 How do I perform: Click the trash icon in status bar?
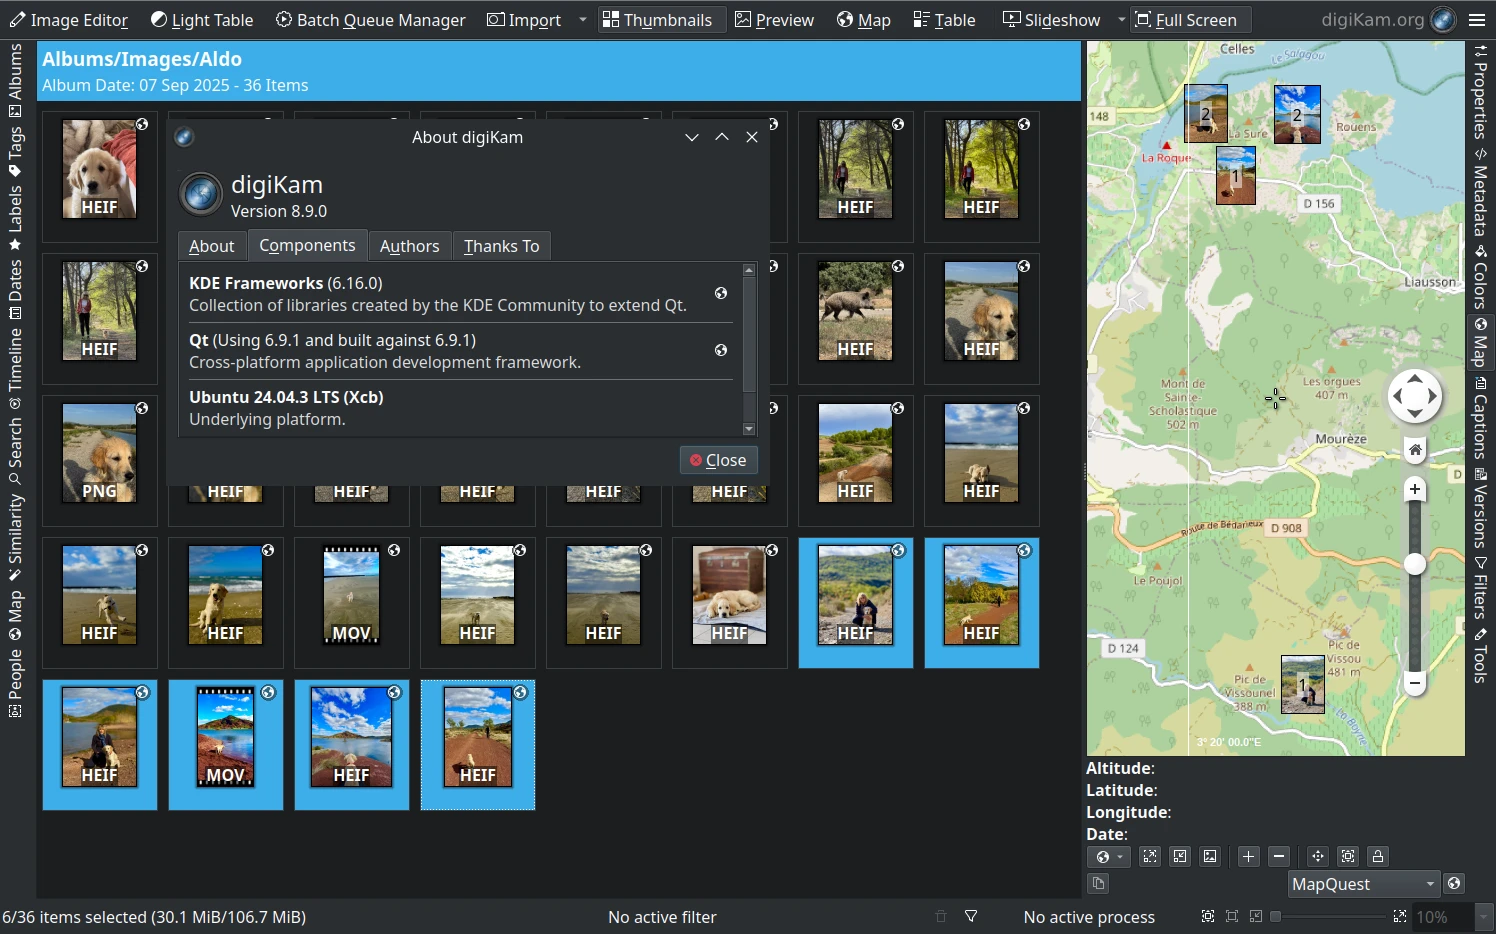(x=940, y=916)
